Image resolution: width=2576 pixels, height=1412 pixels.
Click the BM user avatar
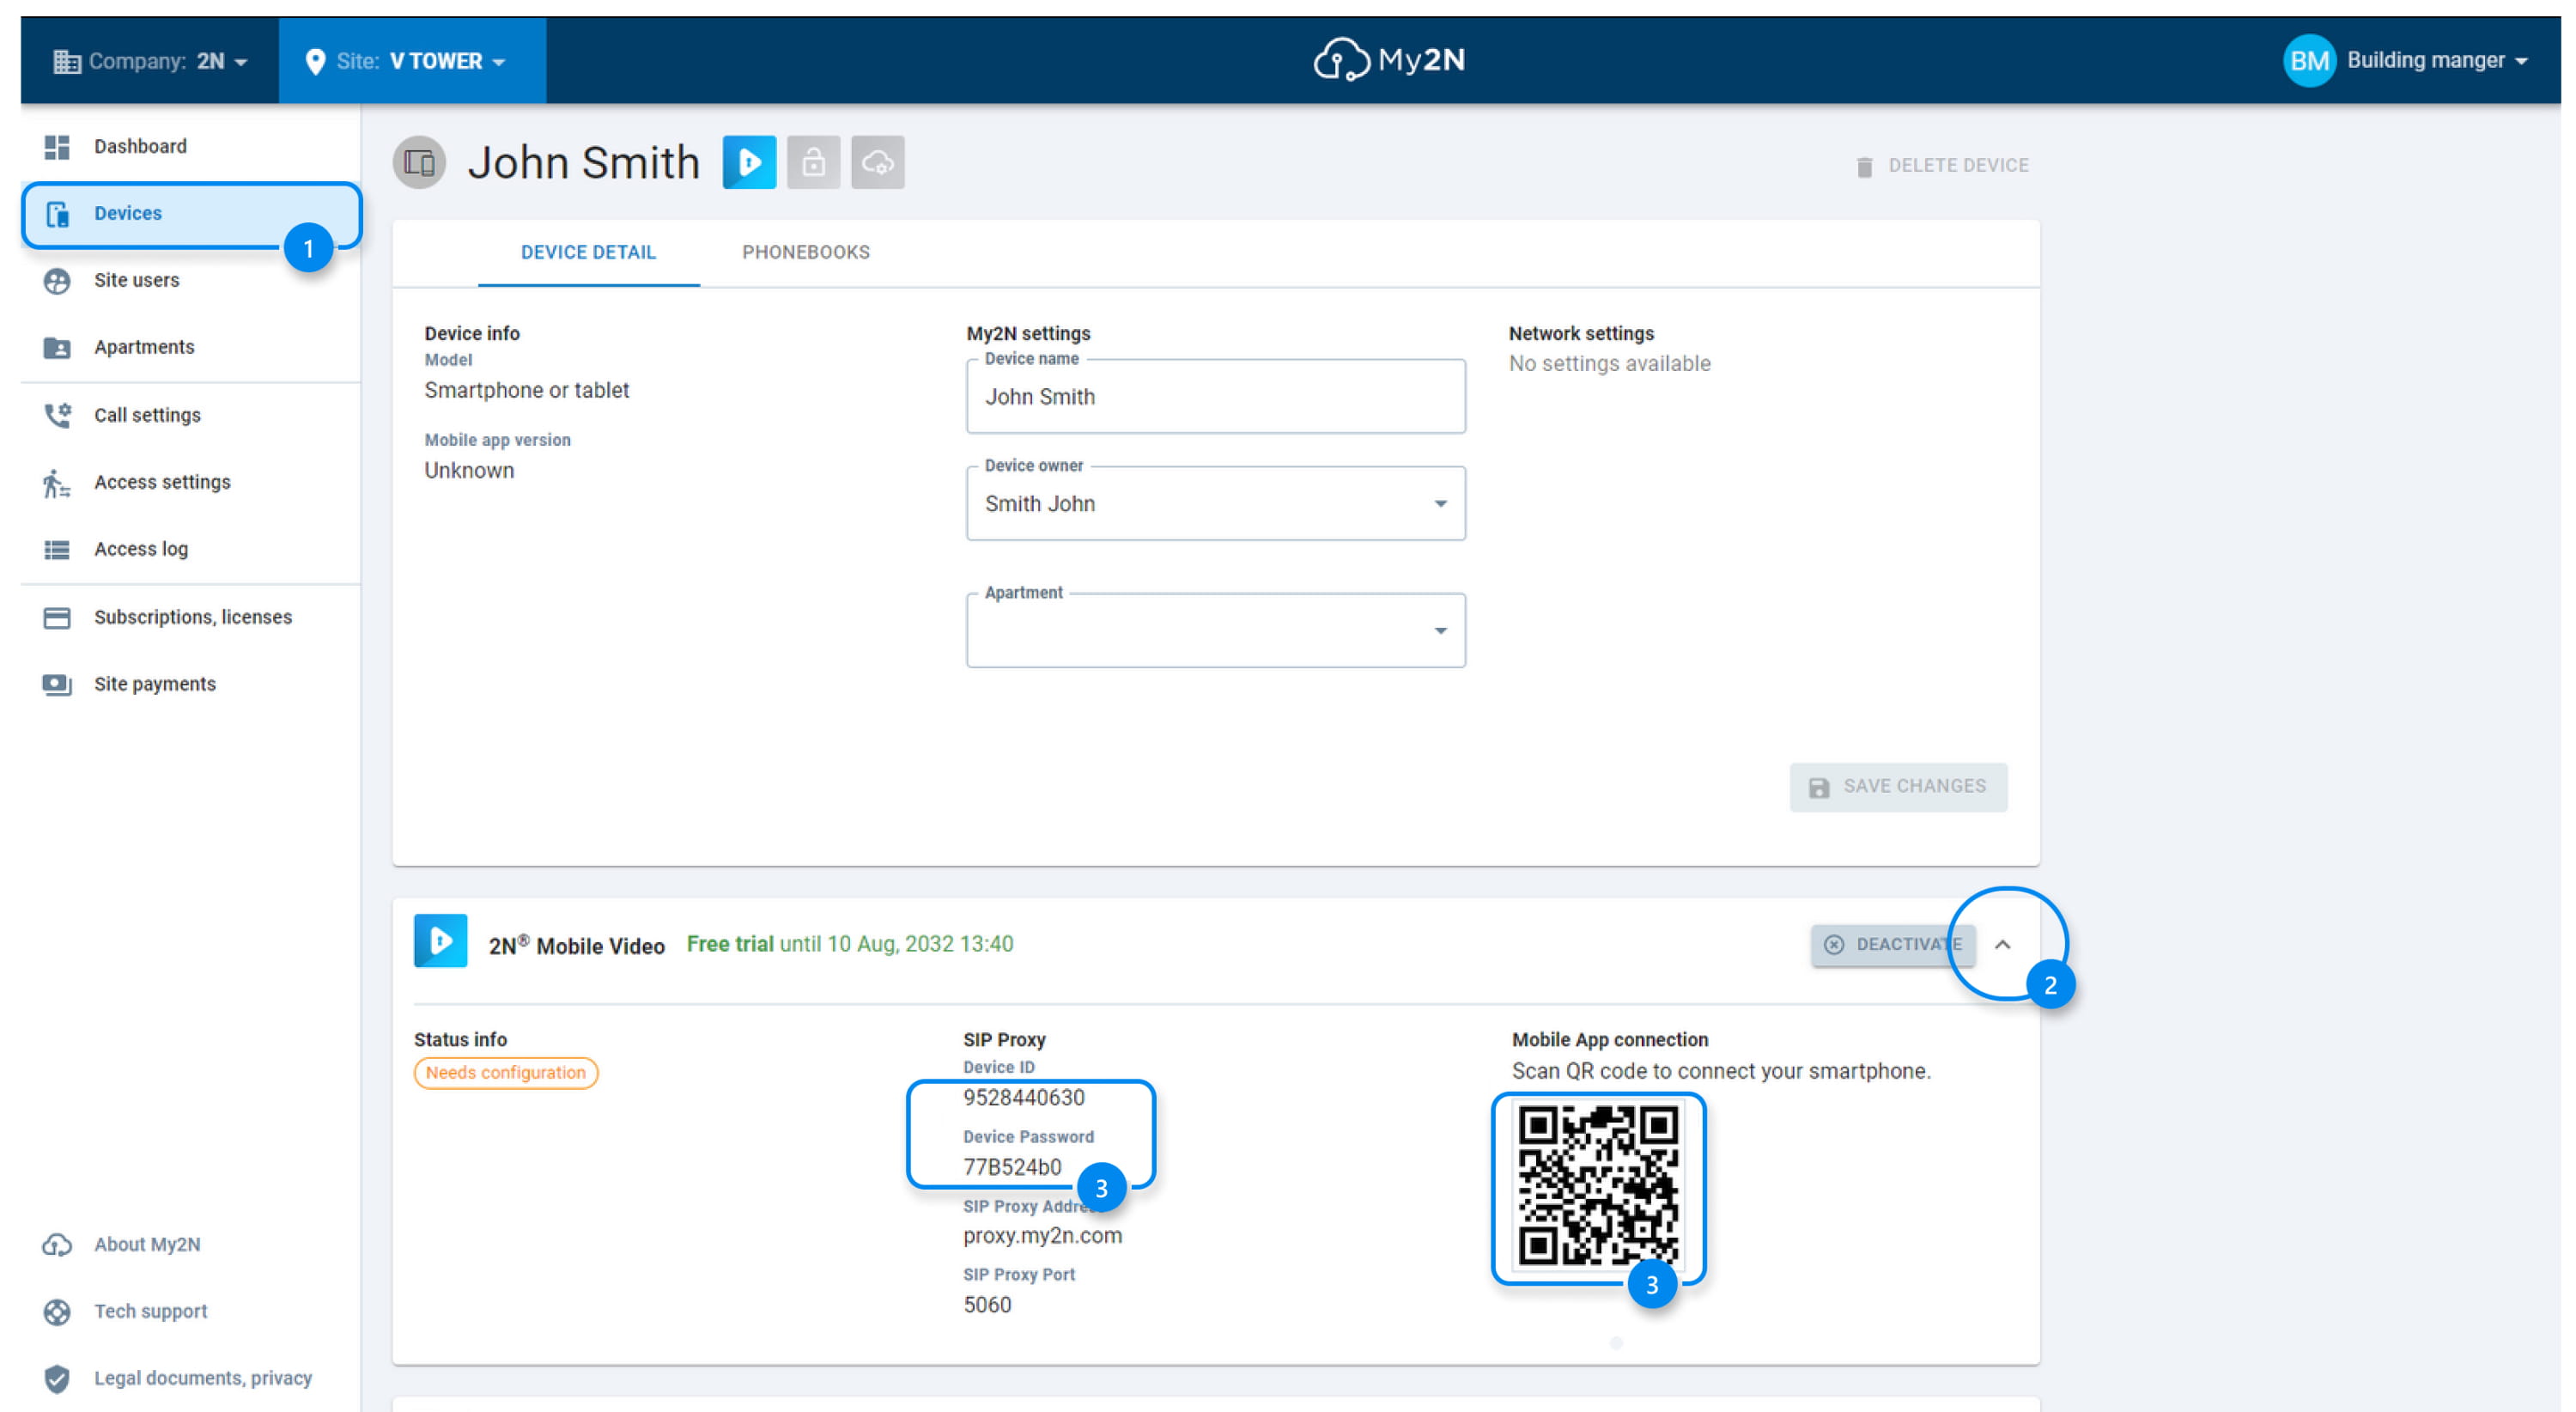click(2309, 61)
